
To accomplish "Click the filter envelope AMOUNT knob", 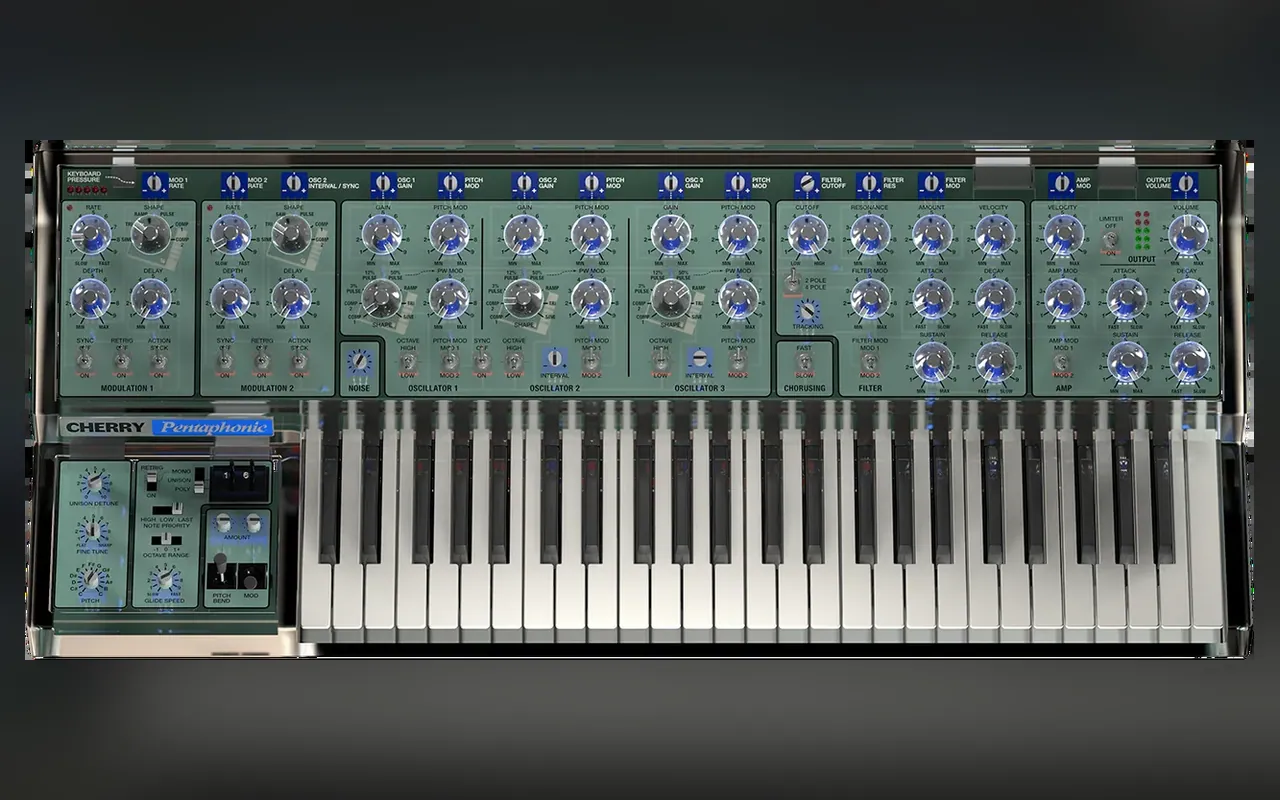I will click(932, 235).
